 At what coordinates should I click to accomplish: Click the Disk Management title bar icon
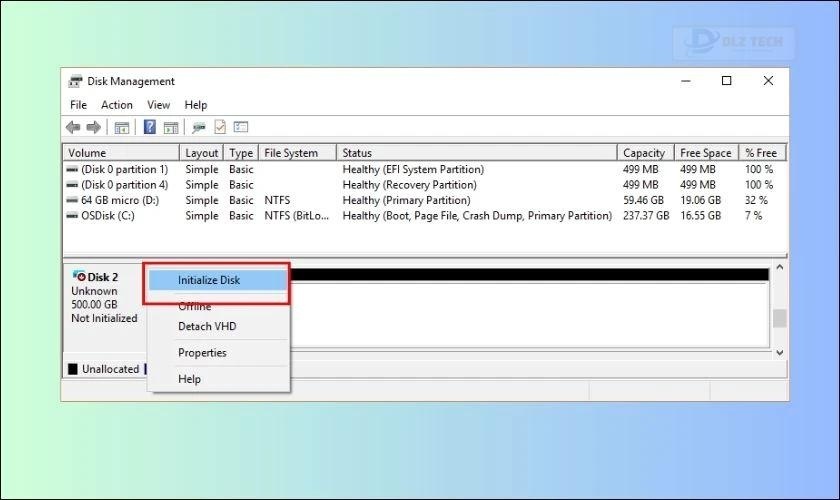pyautogui.click(x=76, y=81)
